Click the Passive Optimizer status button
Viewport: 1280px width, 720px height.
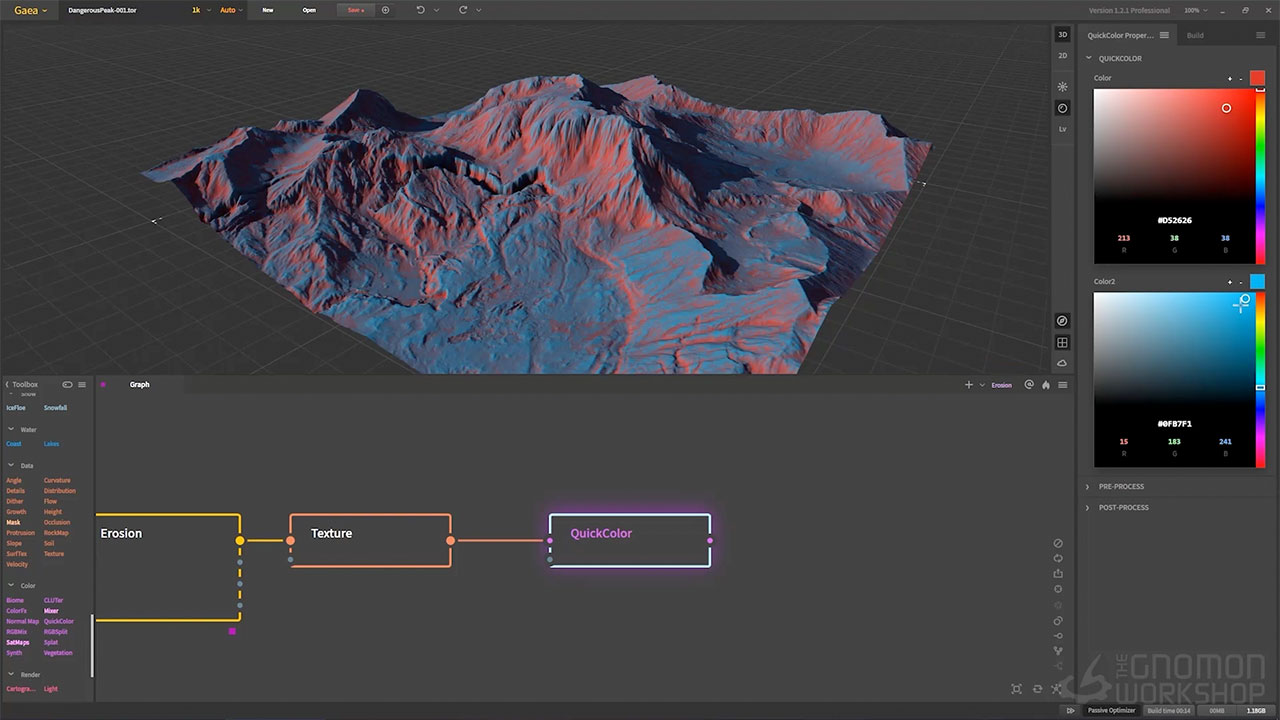click(1111, 711)
